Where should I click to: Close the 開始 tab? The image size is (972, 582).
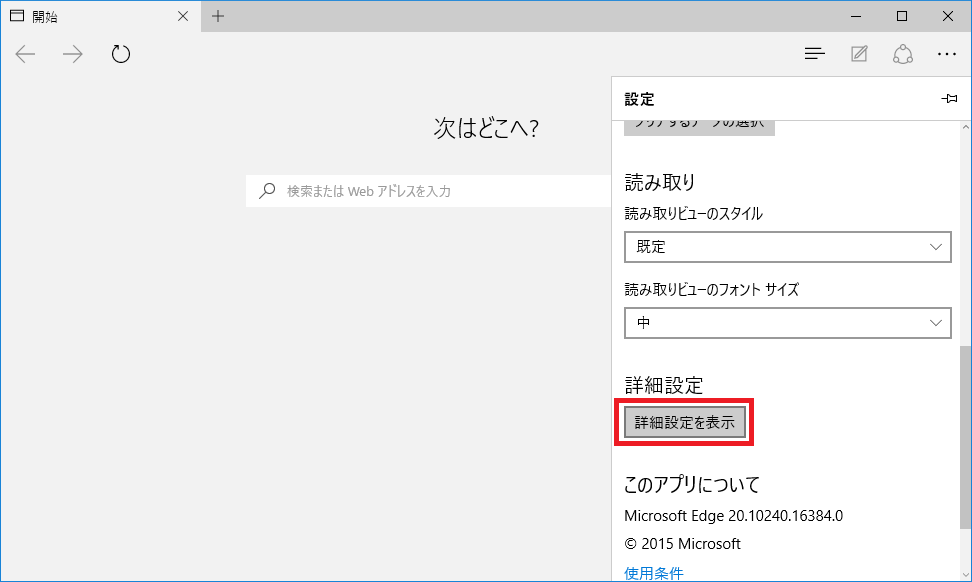183,16
